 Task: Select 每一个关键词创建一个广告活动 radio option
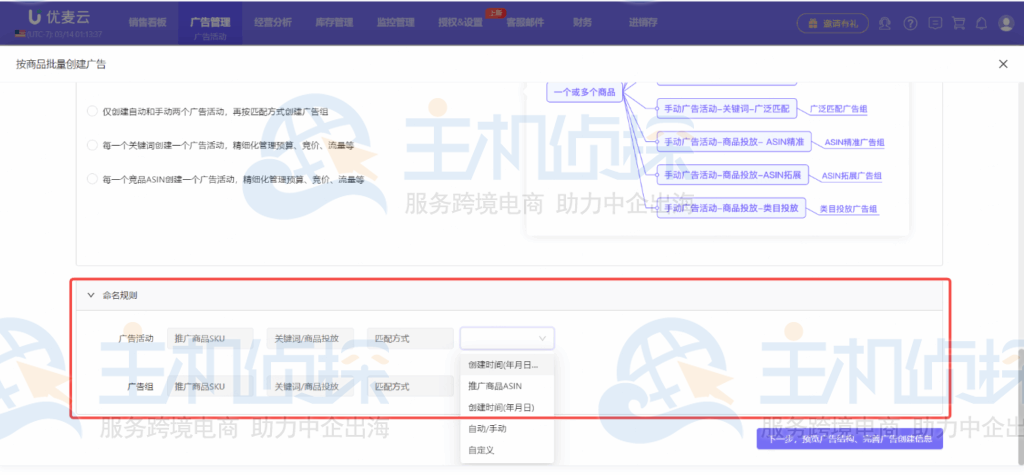click(93, 145)
